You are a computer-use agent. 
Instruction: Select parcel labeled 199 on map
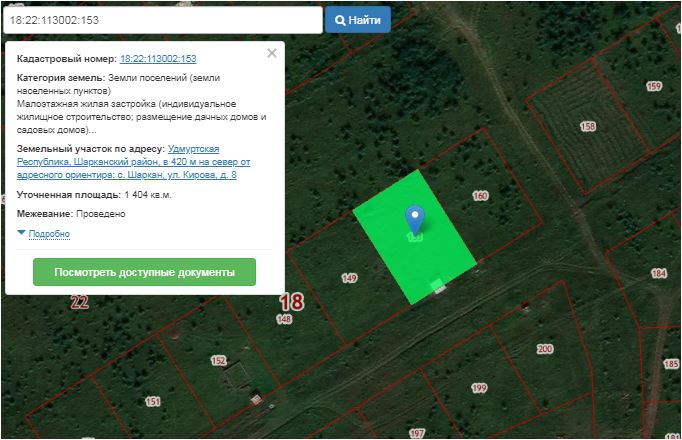[479, 388]
